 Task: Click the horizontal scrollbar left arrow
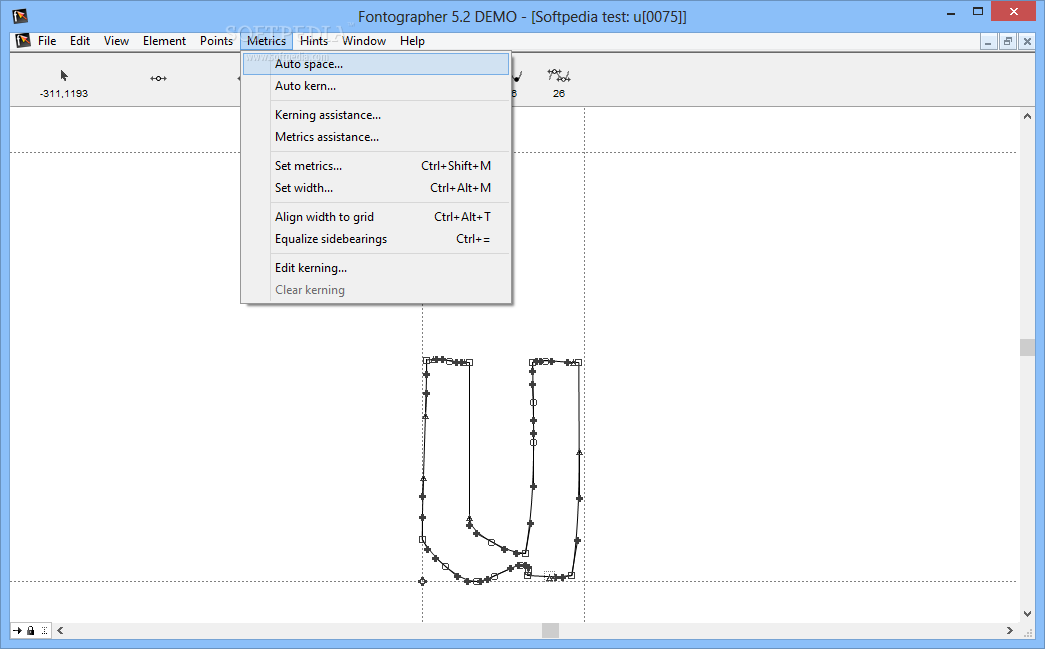pyautogui.click(x=60, y=630)
